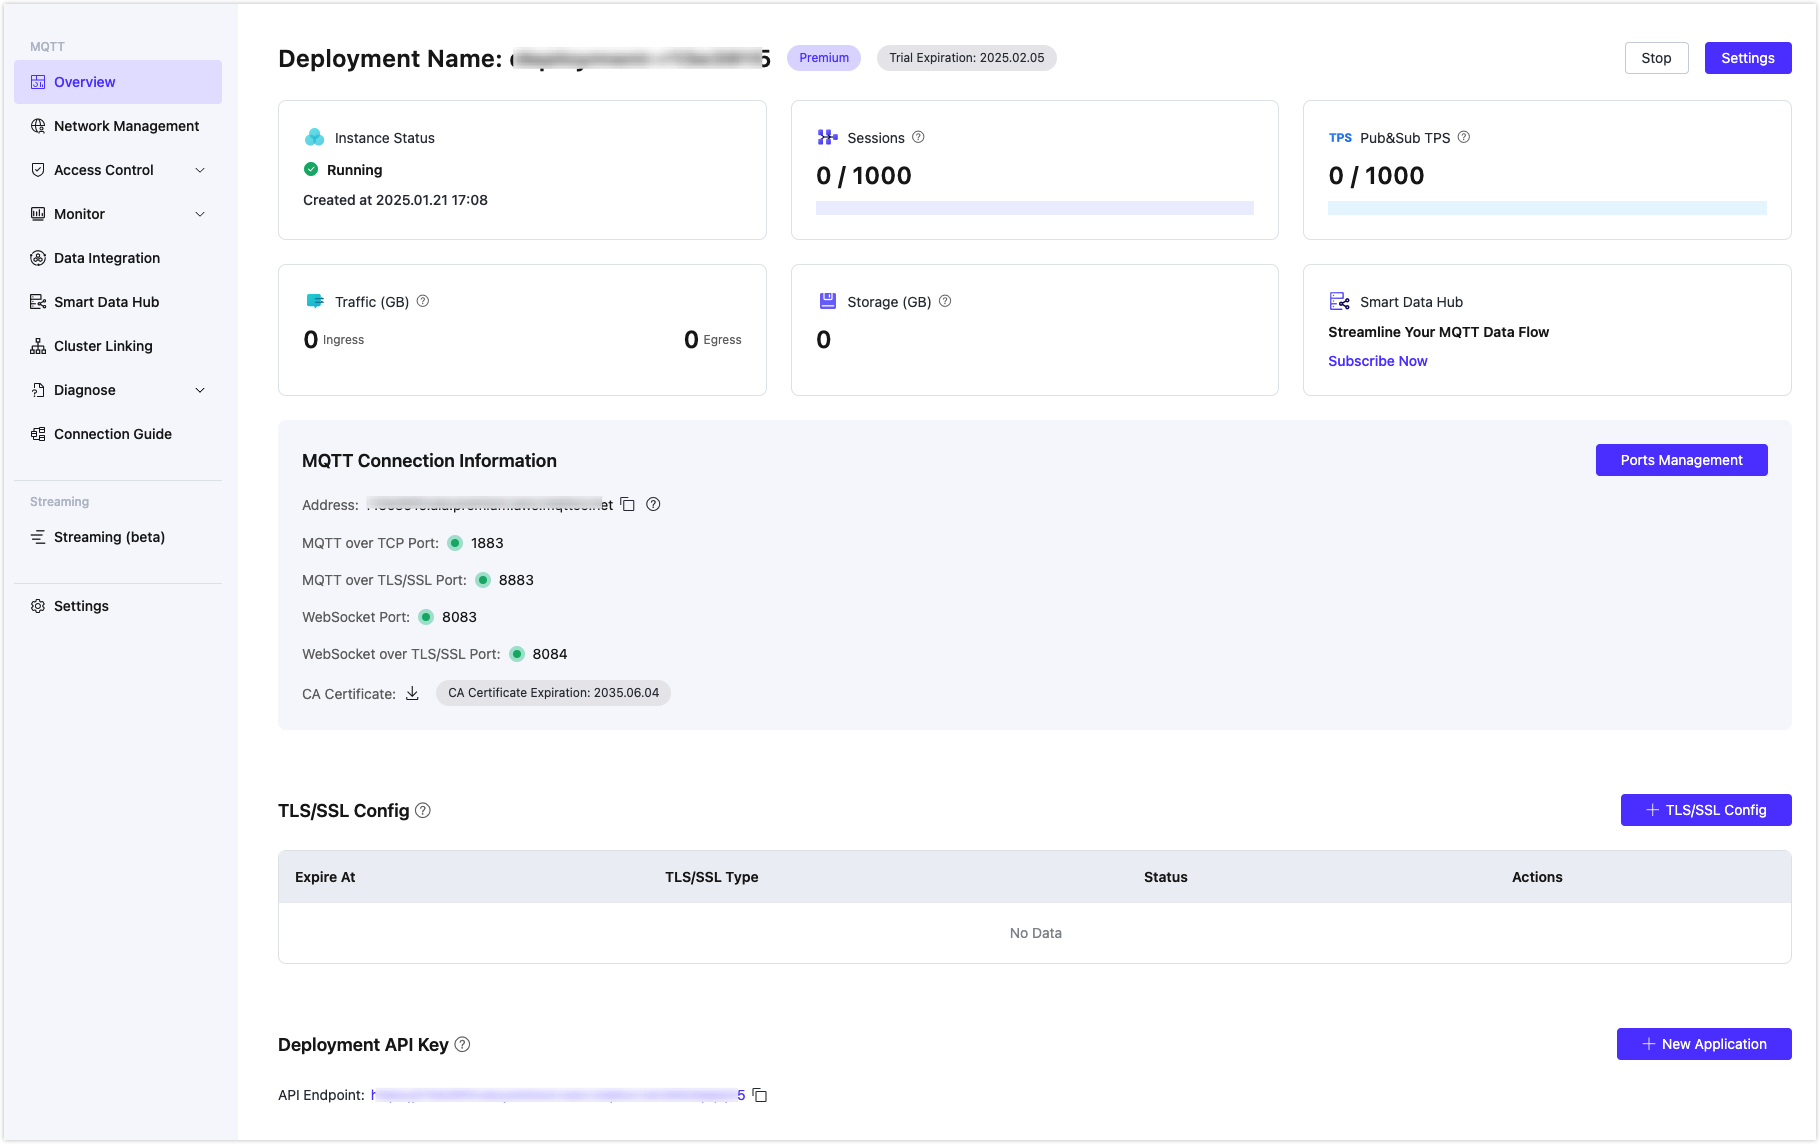
Task: Click the Connection Guide icon
Action: (38, 434)
